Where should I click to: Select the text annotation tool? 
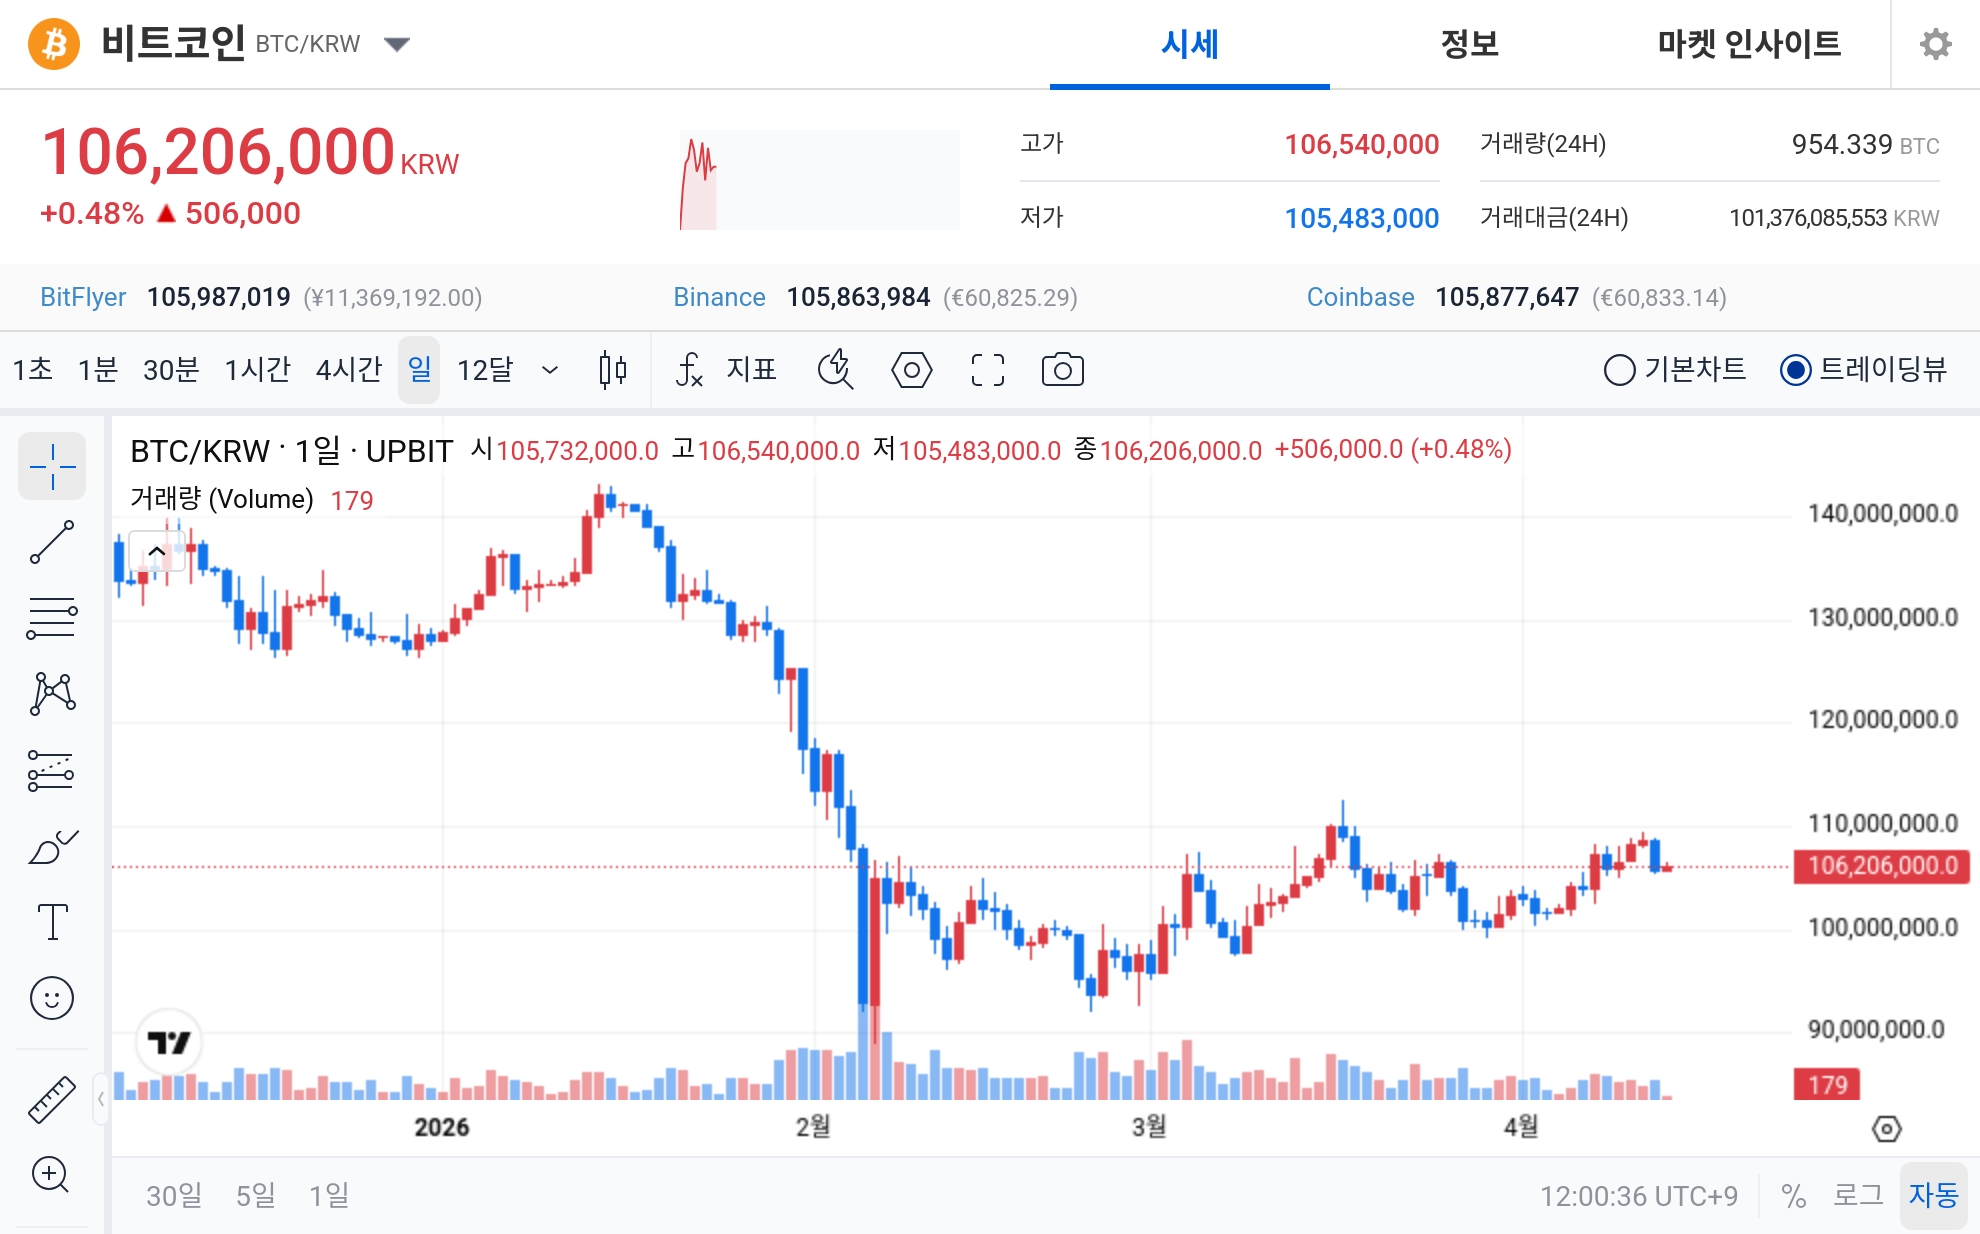[x=52, y=921]
